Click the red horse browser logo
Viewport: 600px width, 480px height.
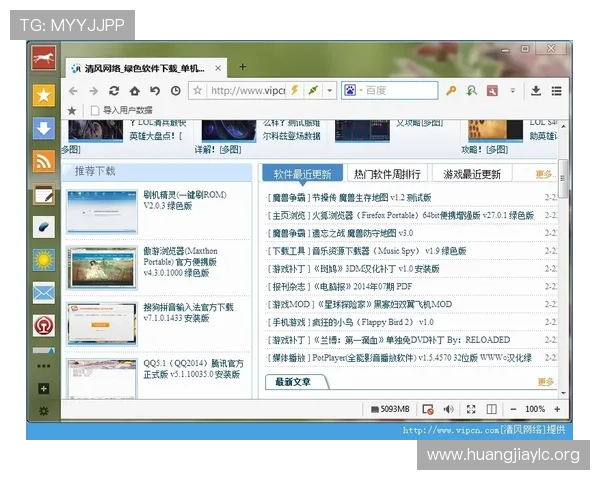(x=44, y=58)
